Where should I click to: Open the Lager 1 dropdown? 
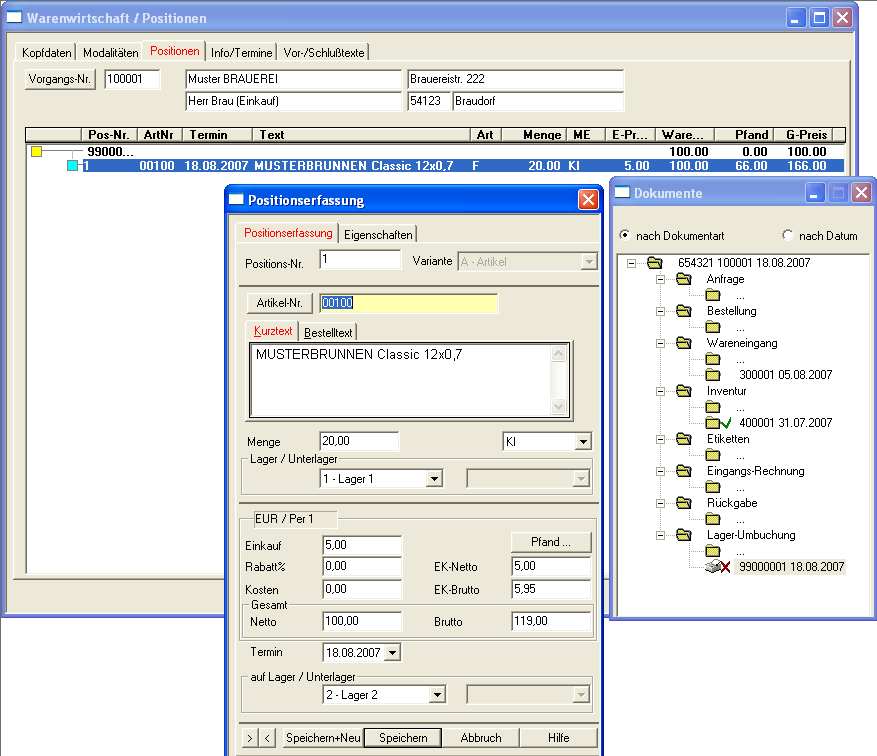(x=434, y=479)
